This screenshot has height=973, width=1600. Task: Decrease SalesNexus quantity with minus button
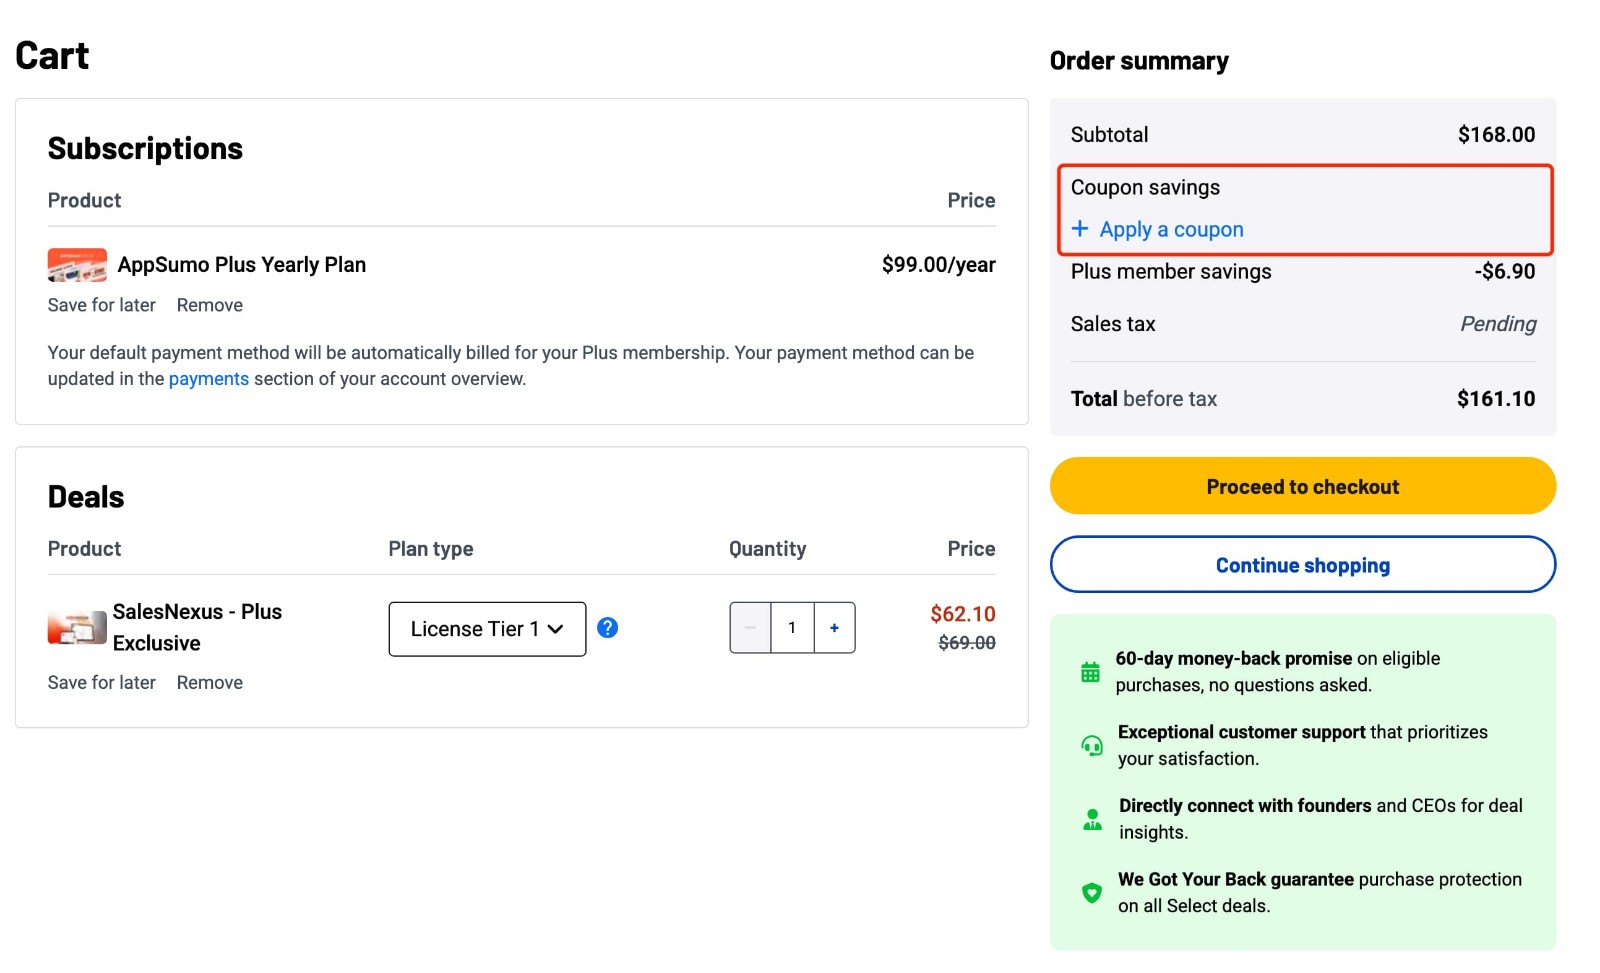[x=750, y=627]
